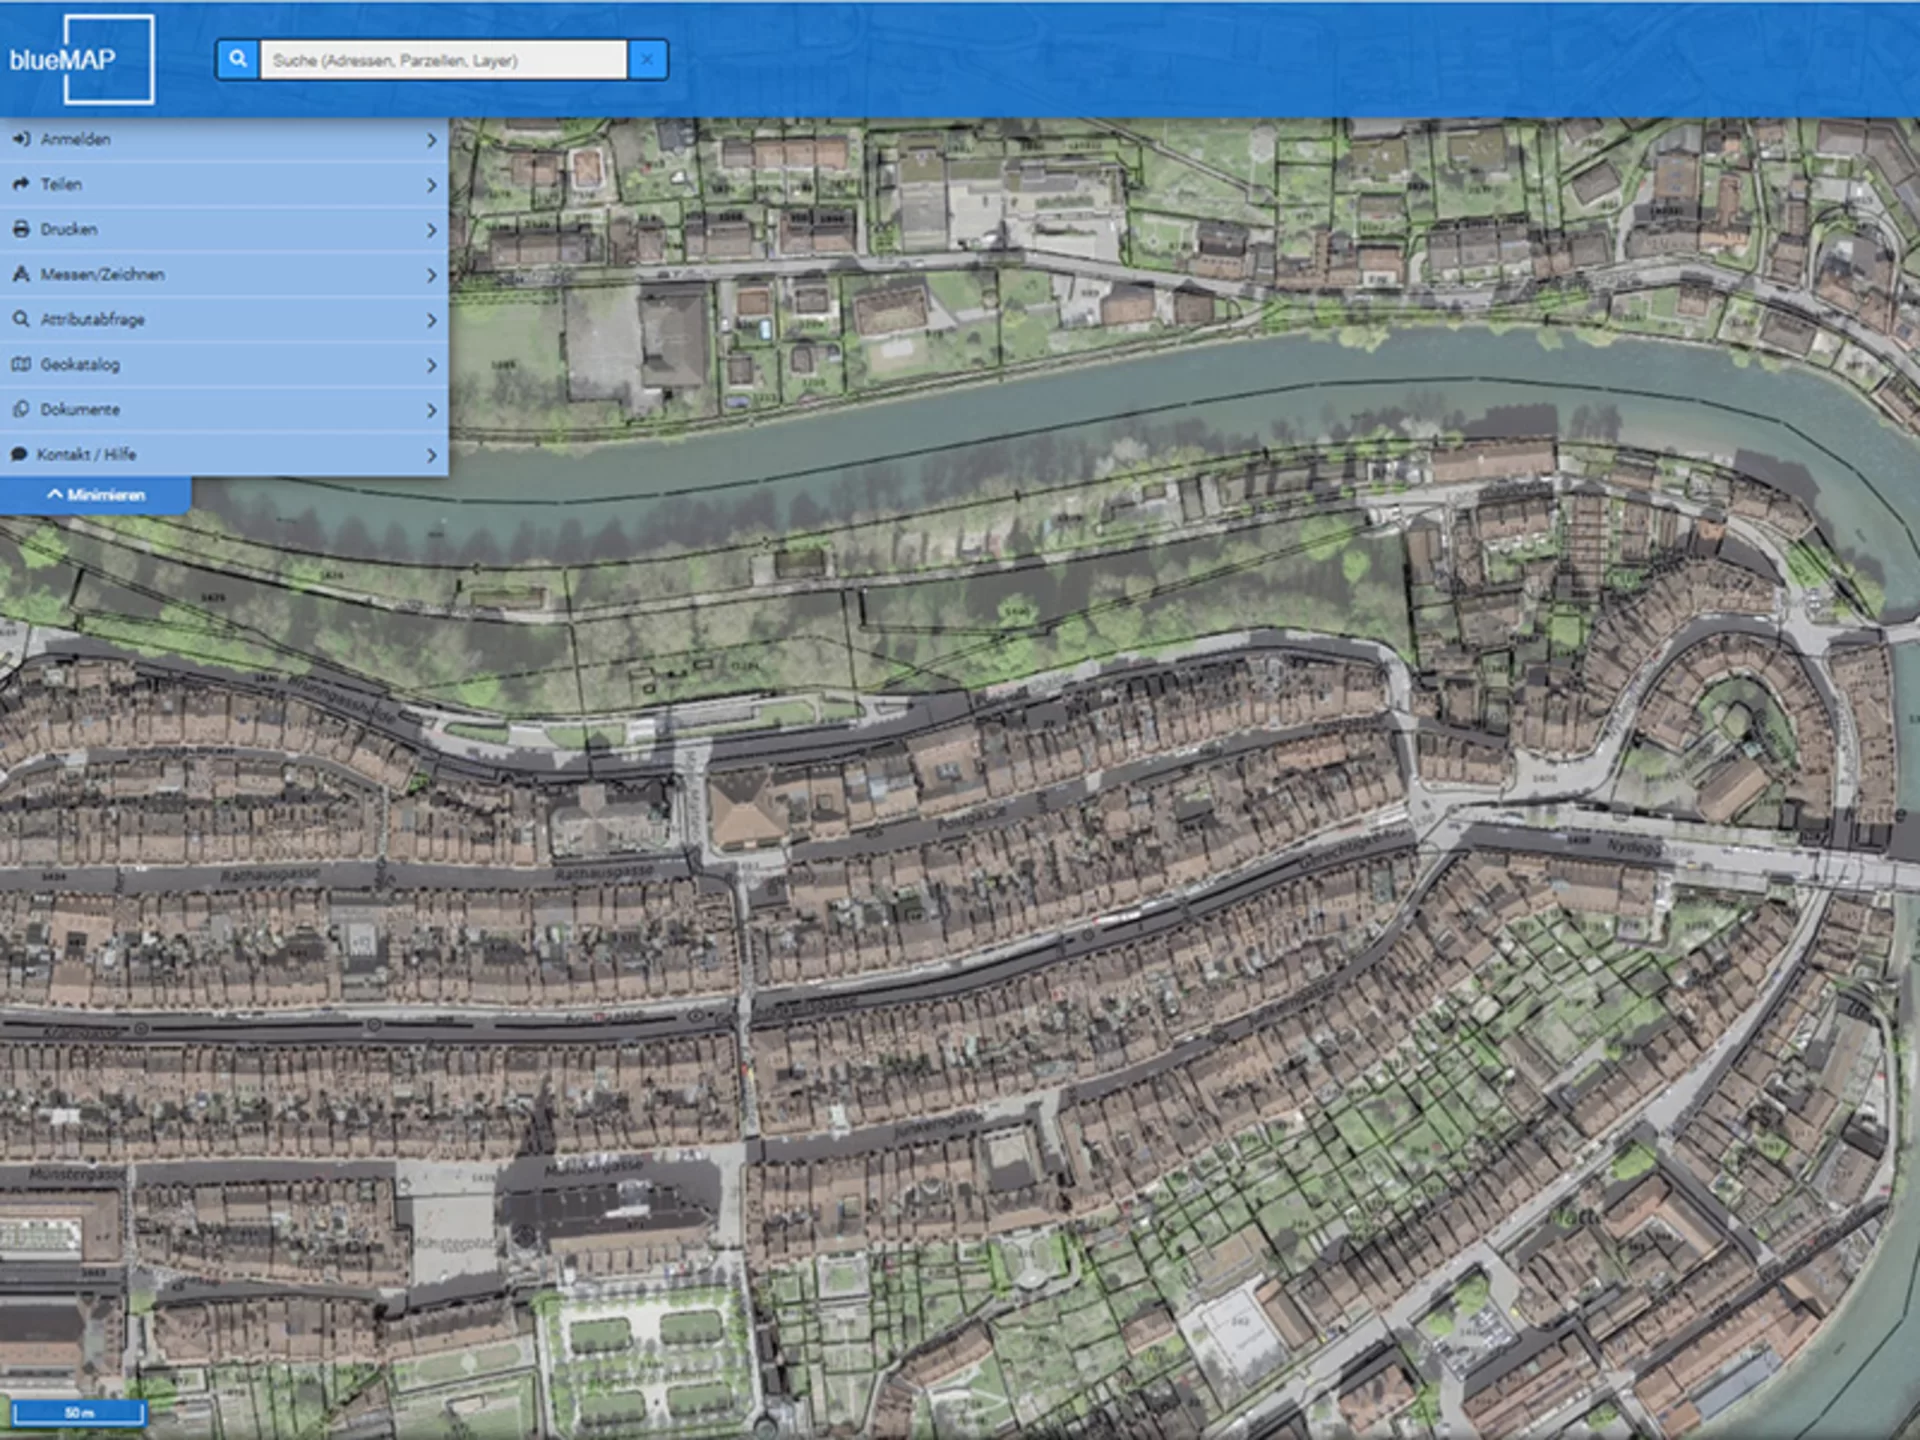This screenshot has width=1920, height=1440.
Task: Click the Attributabfrage magnifier icon
Action: pos(21,319)
